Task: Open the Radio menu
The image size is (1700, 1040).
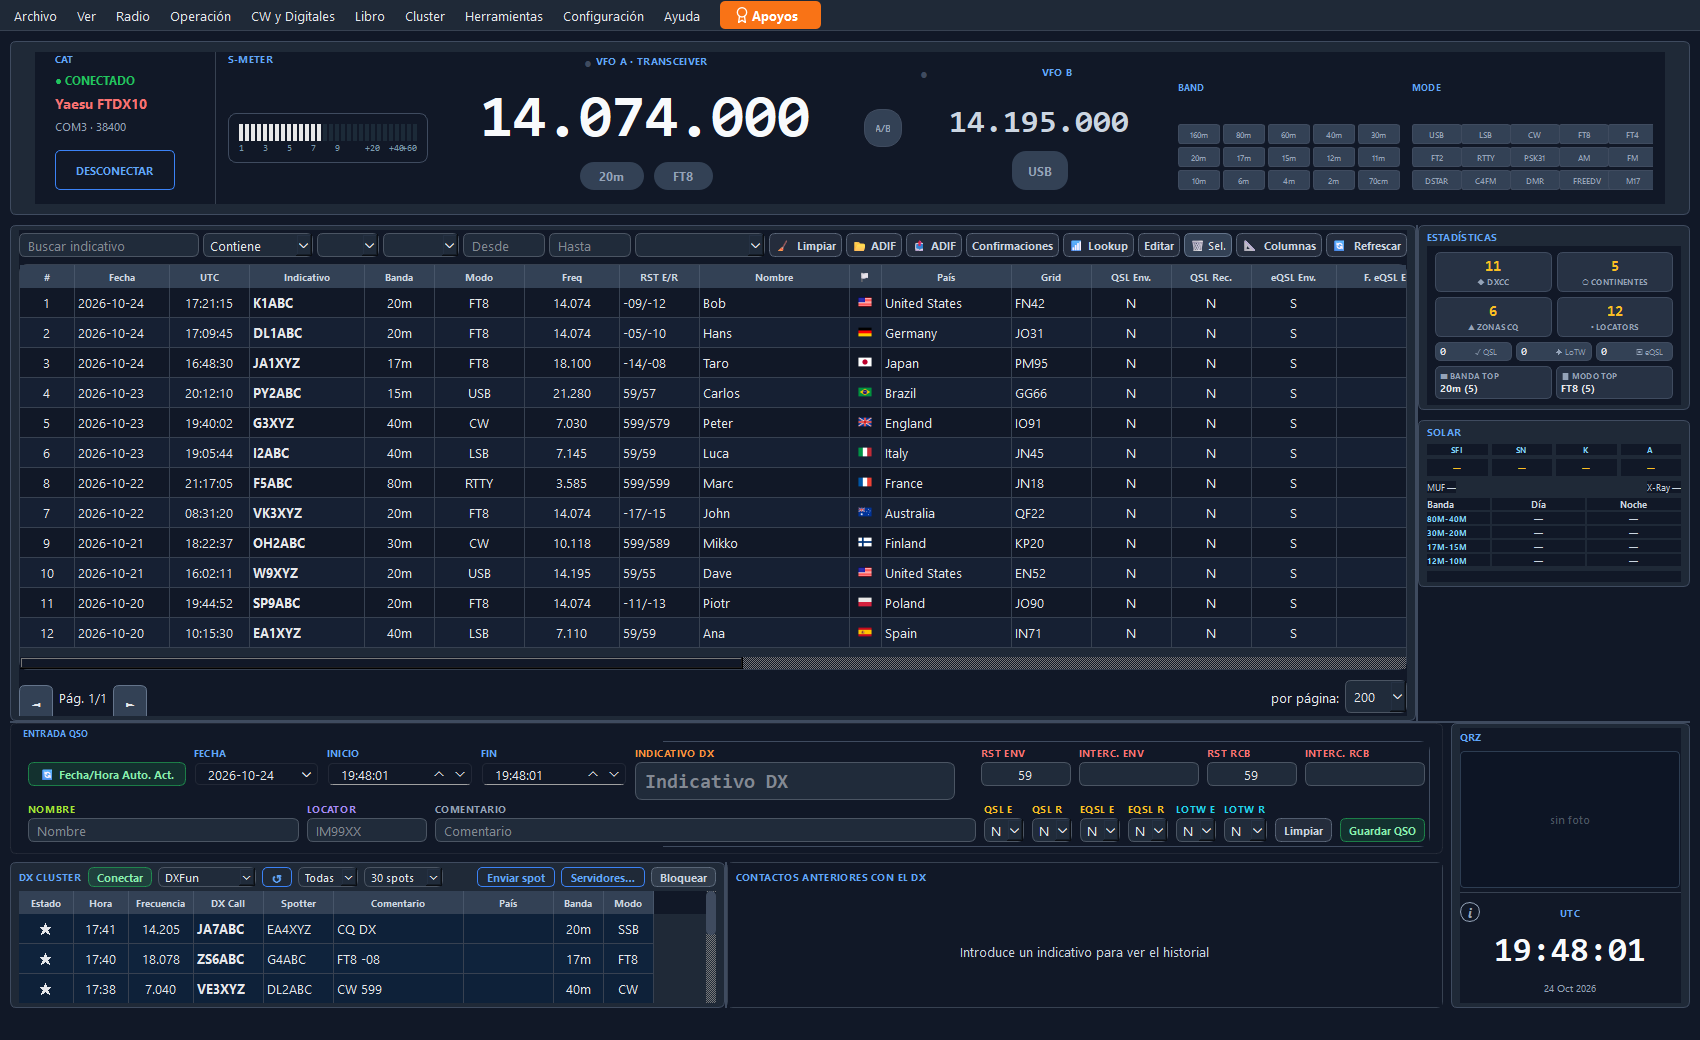Action: coord(133,16)
